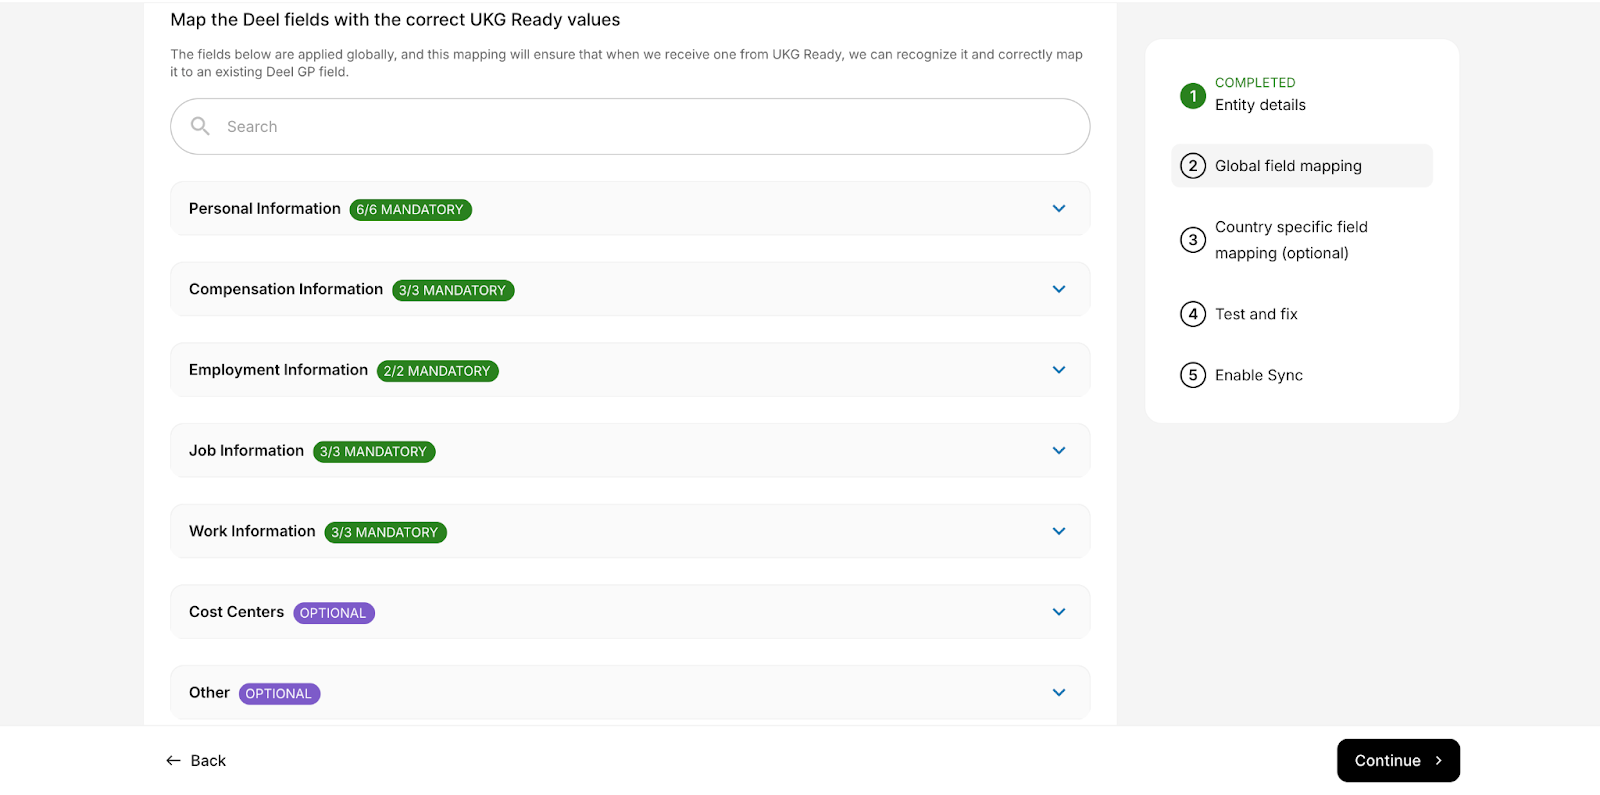This screenshot has height=795, width=1600.
Task: Expand Work Information chevron
Action: [1059, 531]
